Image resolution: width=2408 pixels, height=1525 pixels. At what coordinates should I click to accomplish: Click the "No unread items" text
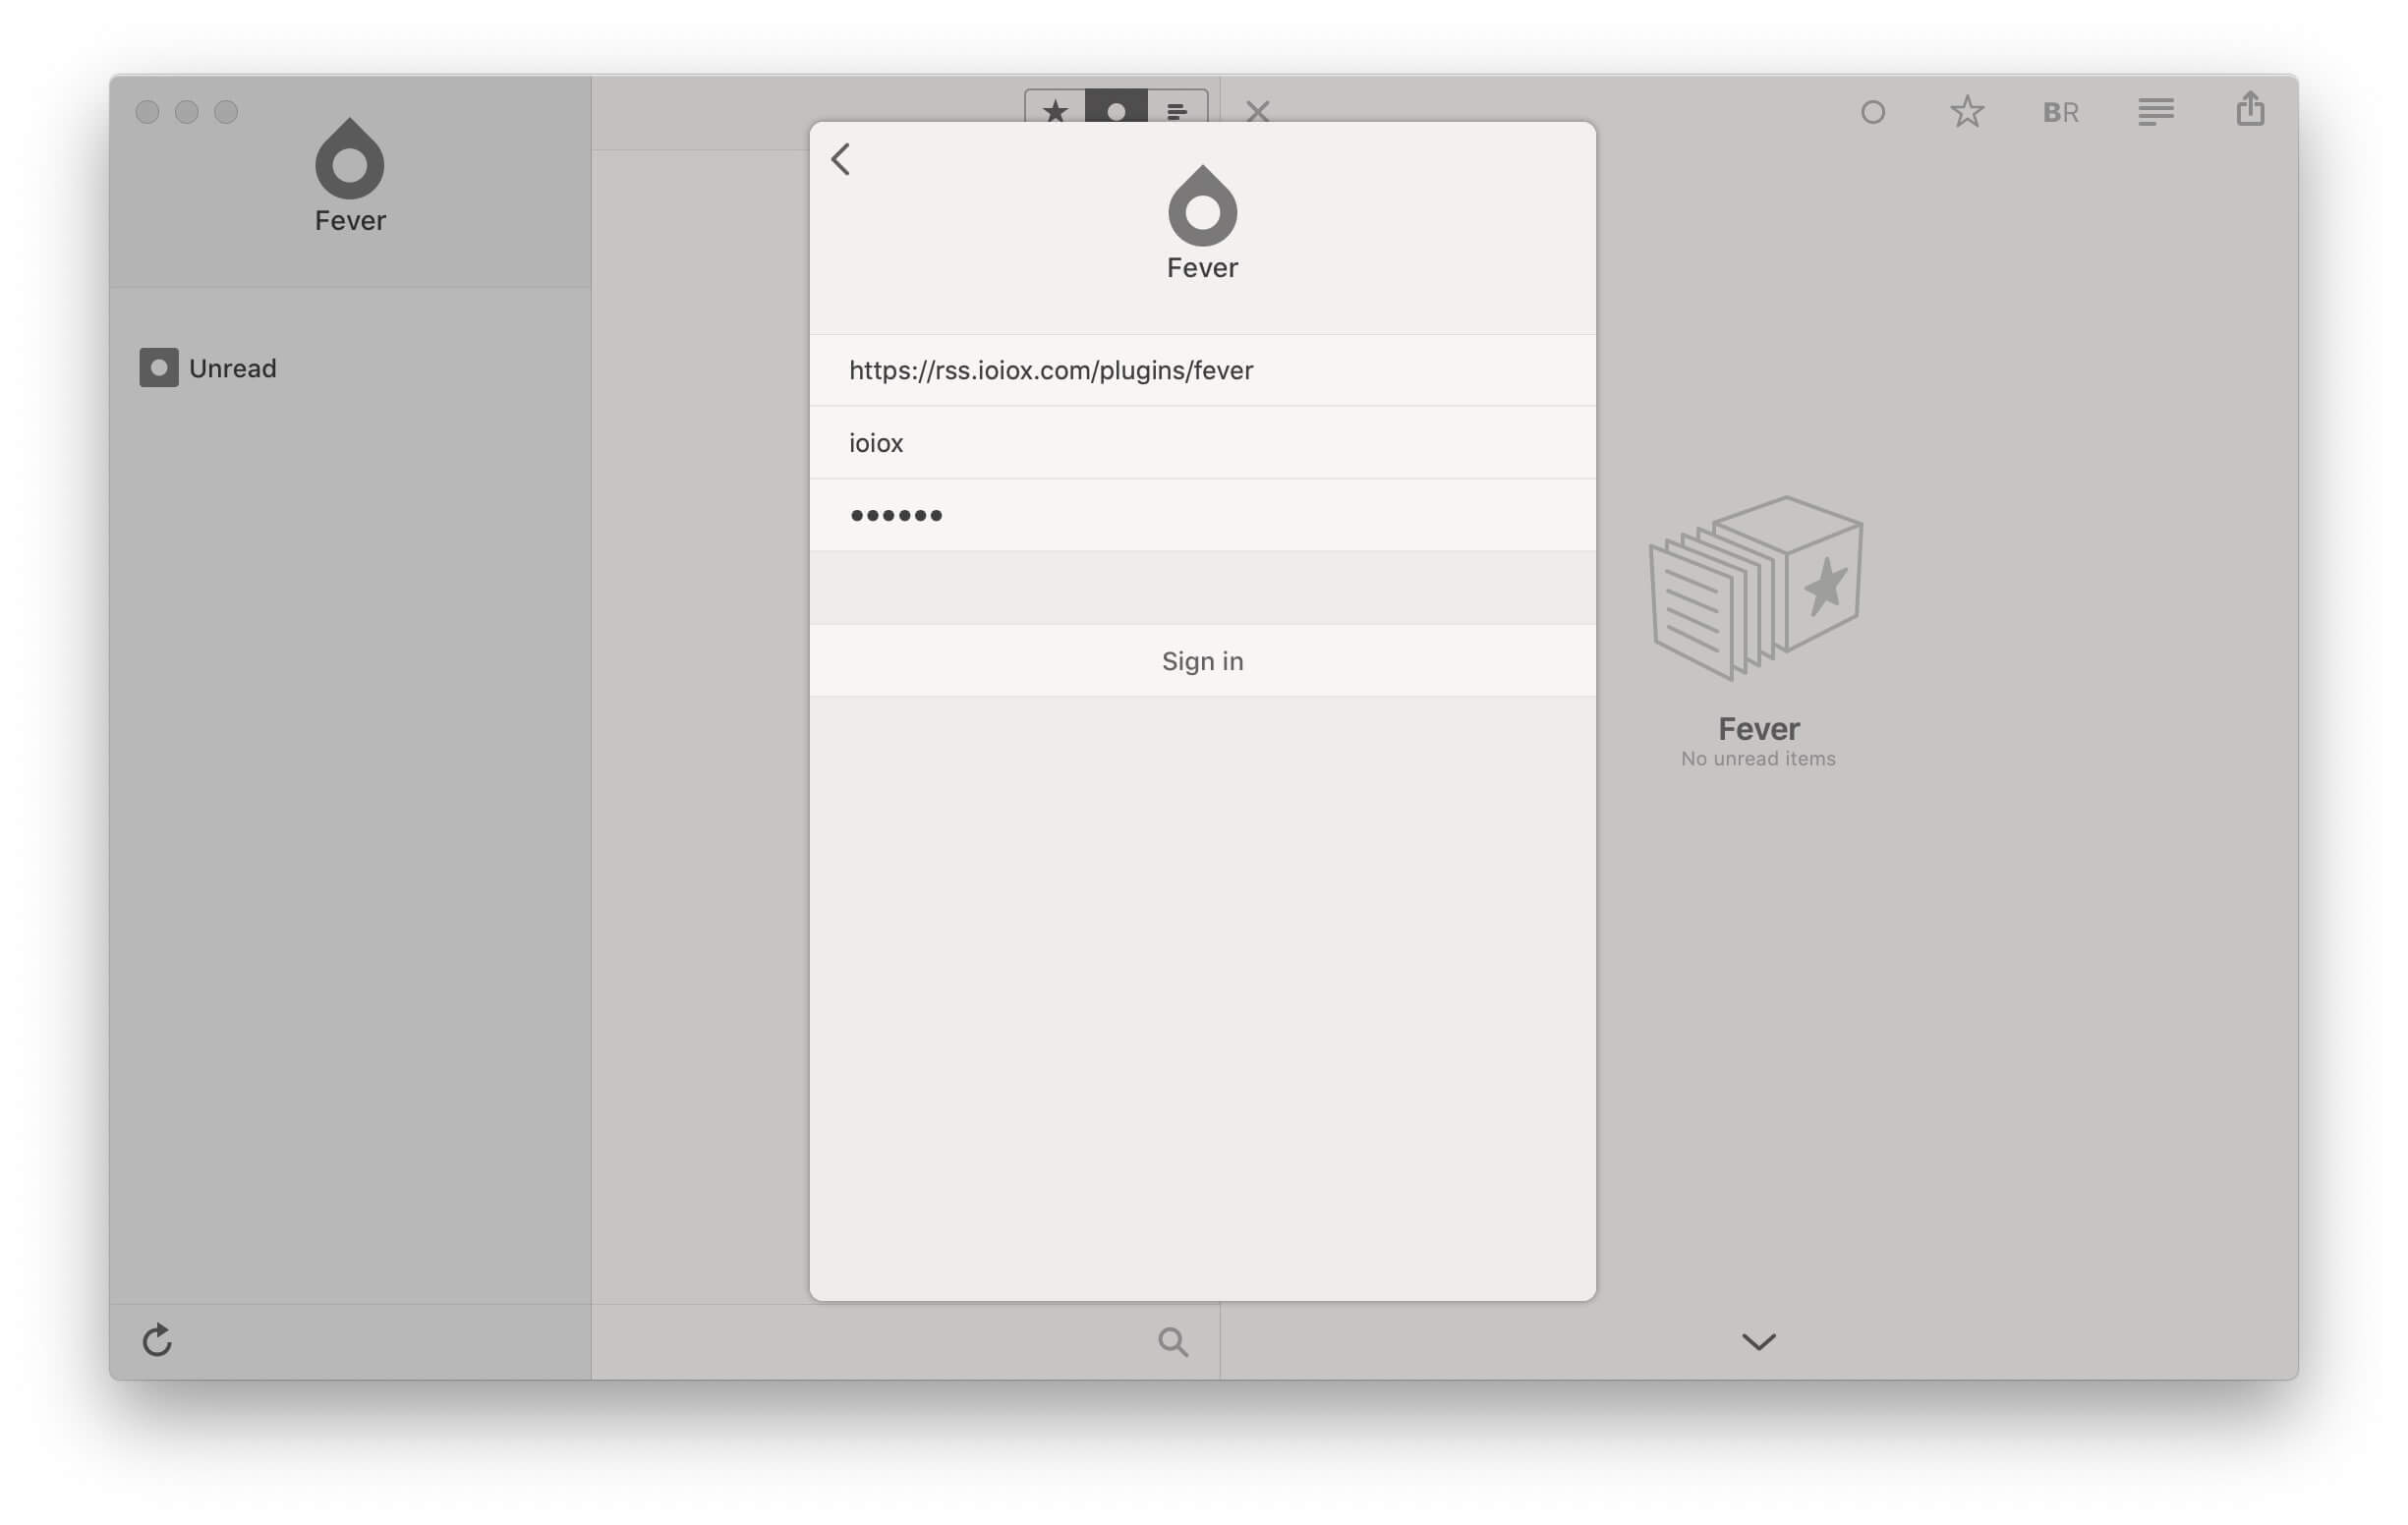[1758, 759]
